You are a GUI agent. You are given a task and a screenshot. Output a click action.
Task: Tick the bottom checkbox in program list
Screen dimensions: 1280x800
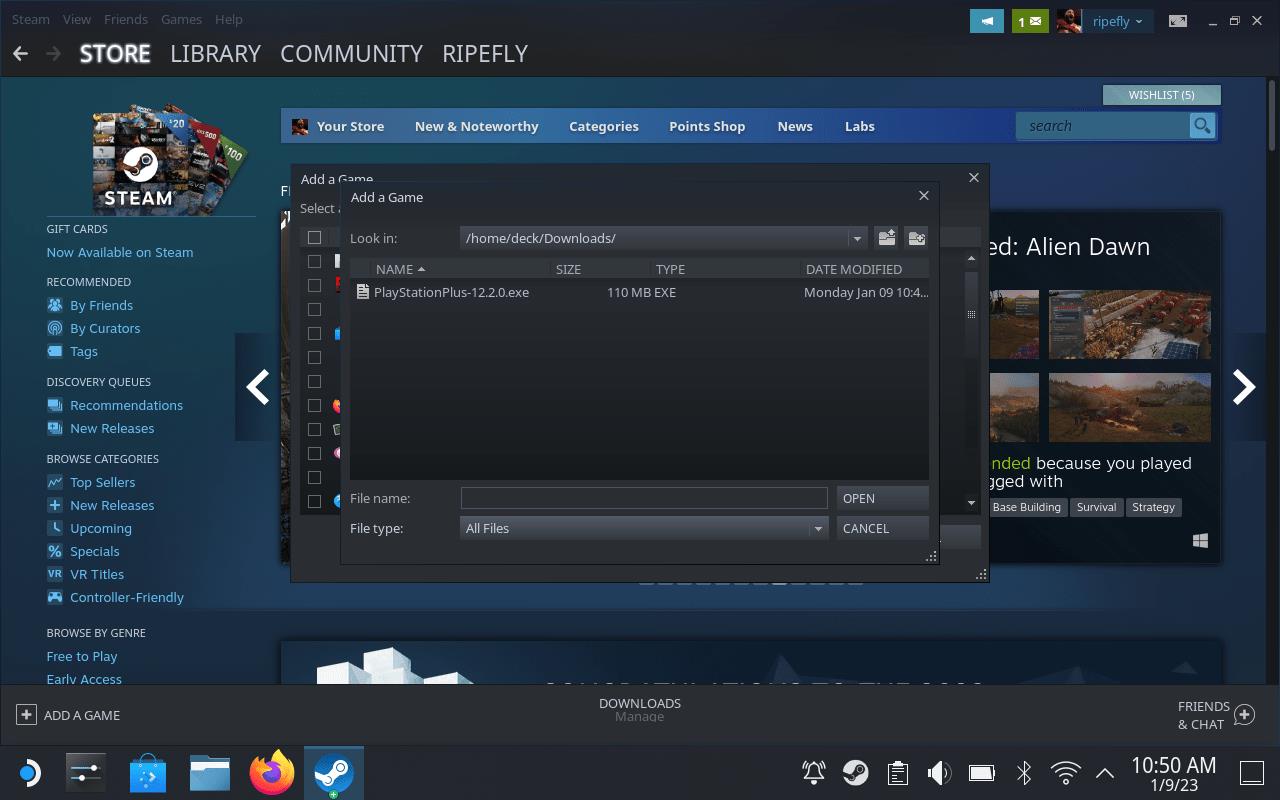314,501
